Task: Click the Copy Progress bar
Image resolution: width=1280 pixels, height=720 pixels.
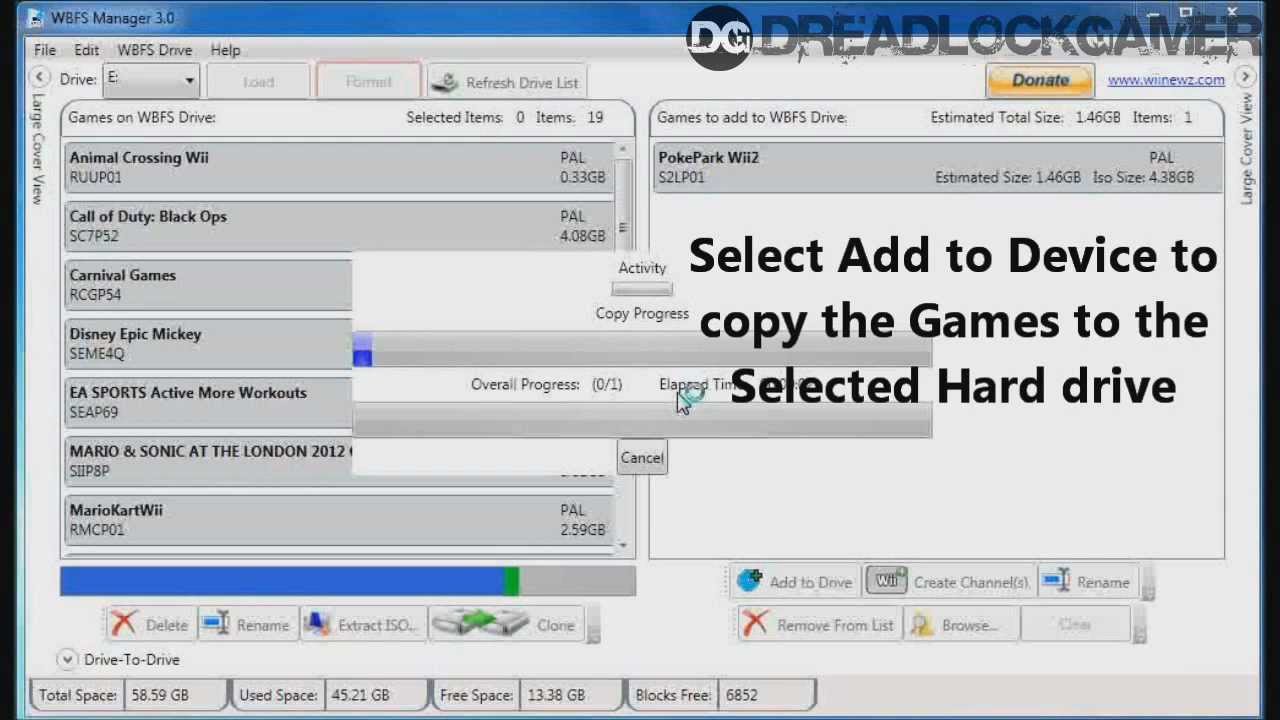Action: click(642, 351)
